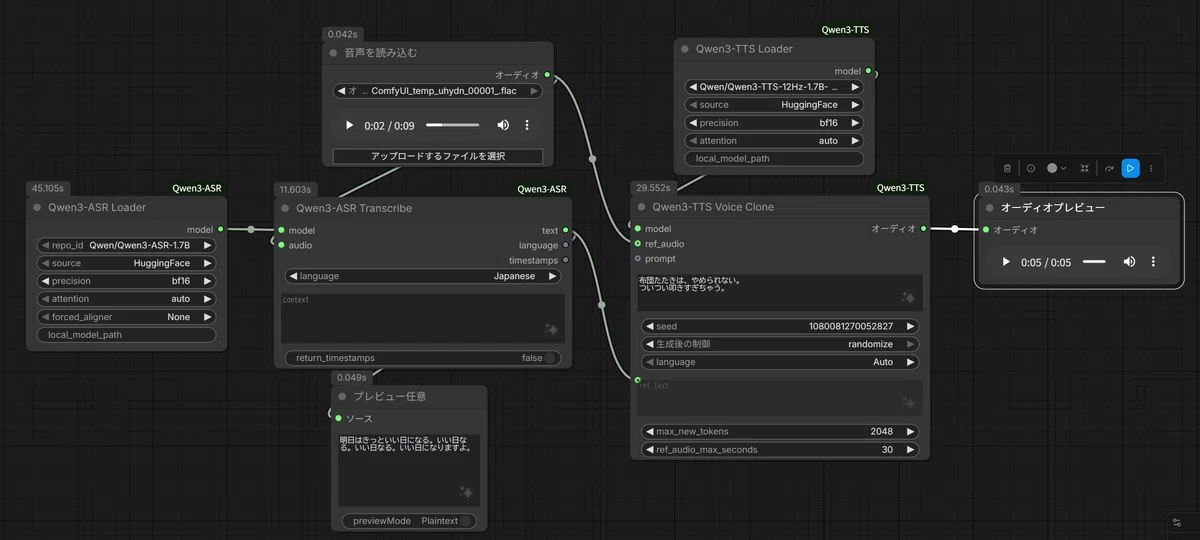Image resolution: width=1200 pixels, height=540 pixels.
Task: Open attention dropdown in Qwen3-ASR Loader
Action: coord(126,299)
